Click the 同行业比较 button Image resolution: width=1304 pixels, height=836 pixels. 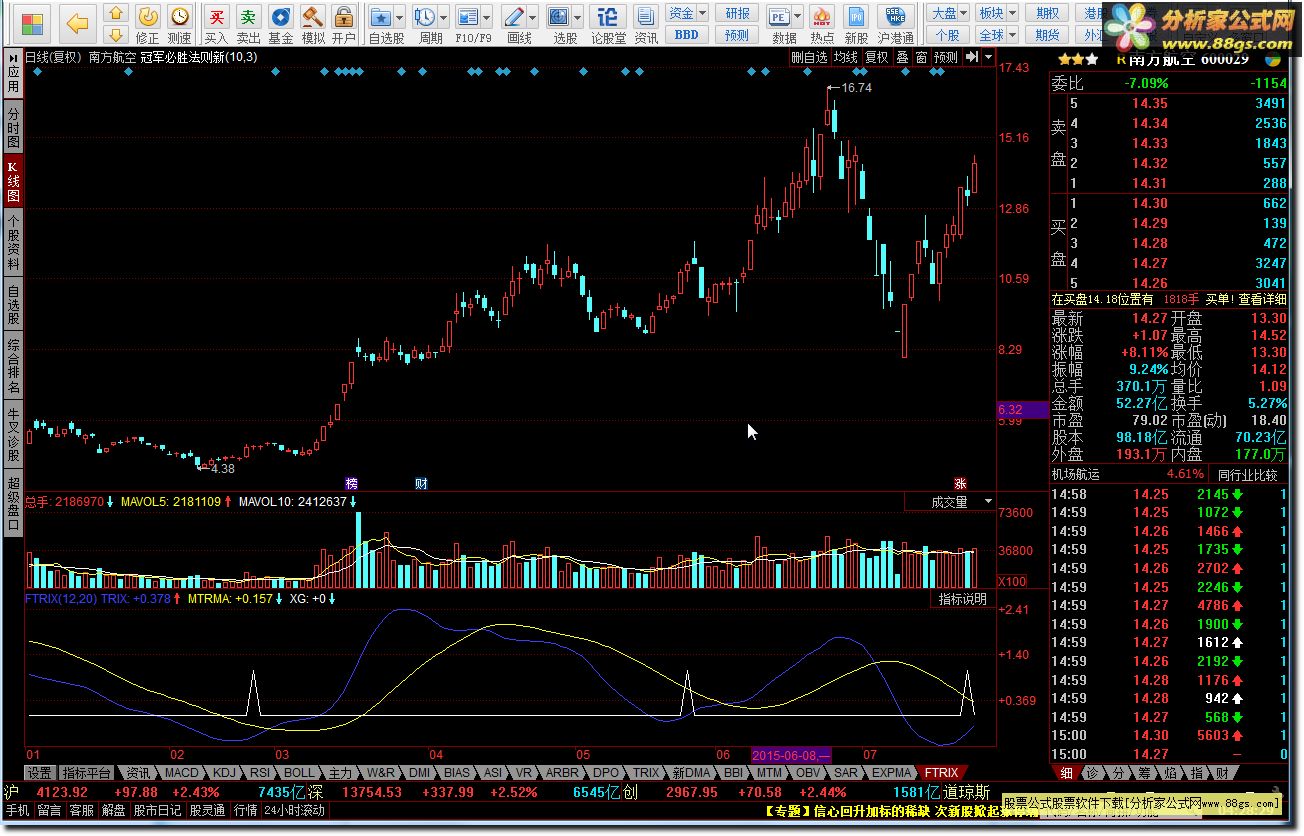coord(1249,474)
